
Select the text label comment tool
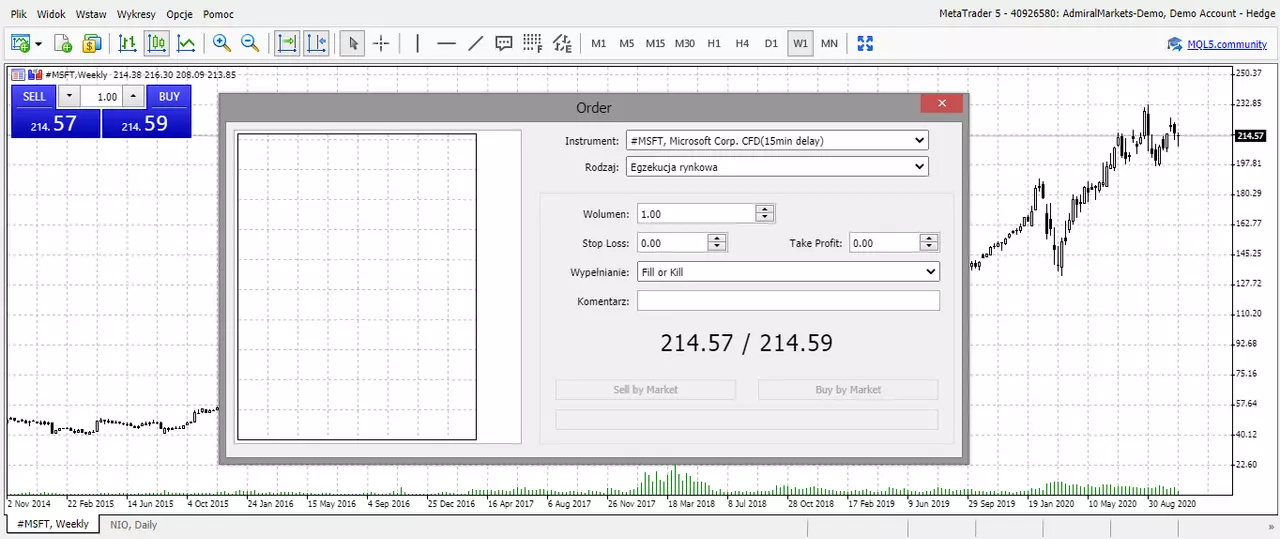(504, 43)
